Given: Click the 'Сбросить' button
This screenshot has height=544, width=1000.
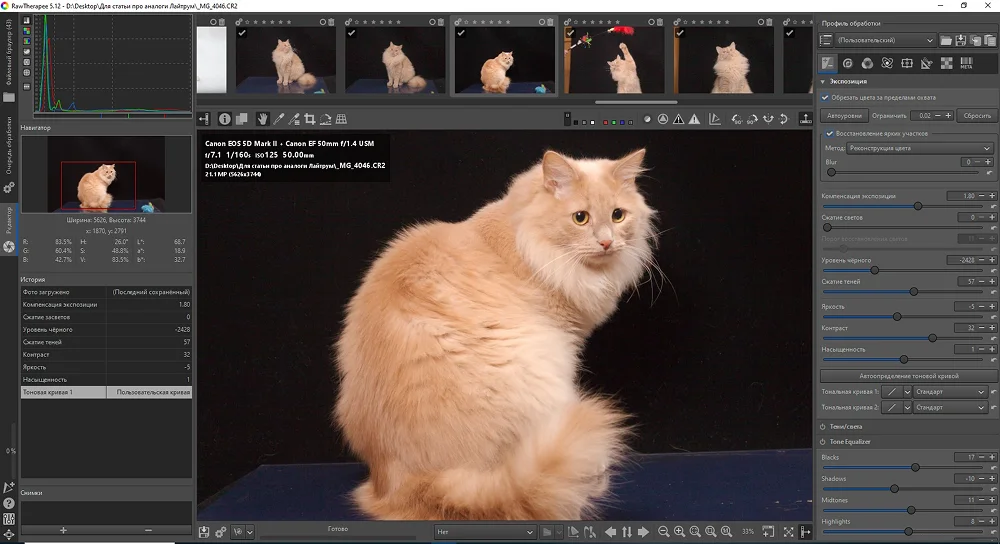Looking at the screenshot, I should (x=976, y=116).
